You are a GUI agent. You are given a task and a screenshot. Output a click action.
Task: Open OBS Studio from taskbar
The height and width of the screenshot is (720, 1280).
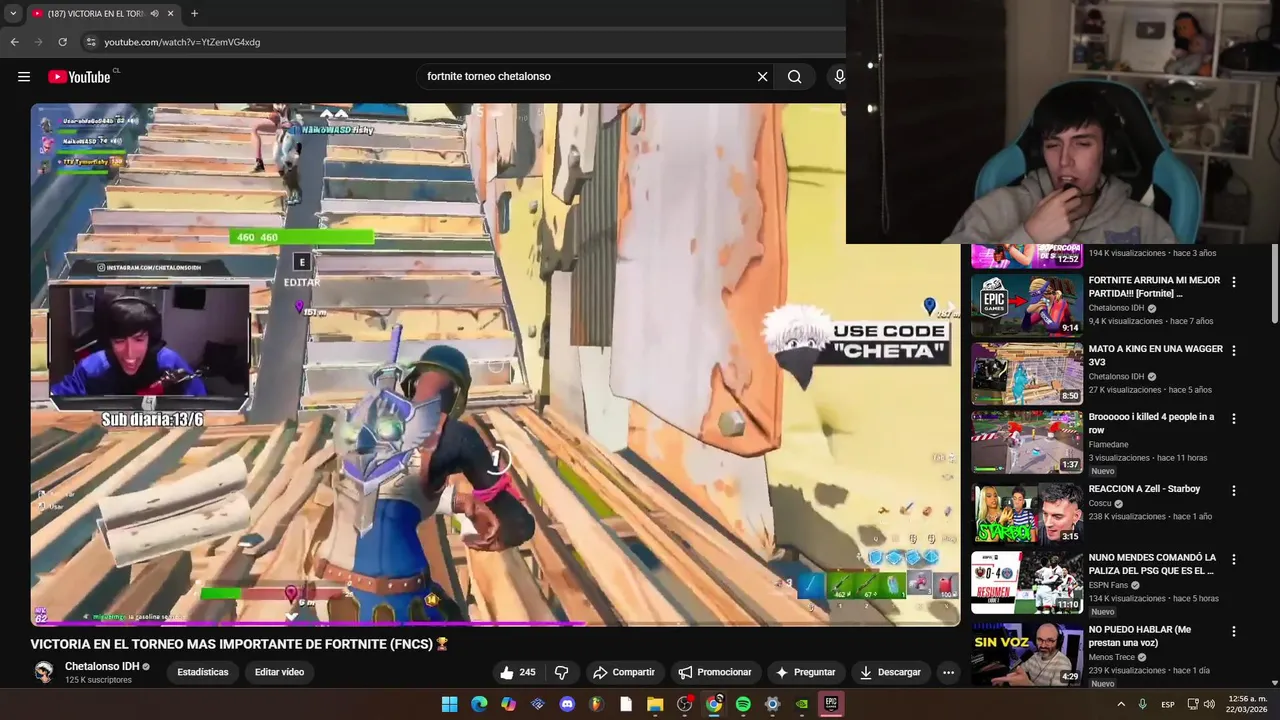tap(684, 704)
